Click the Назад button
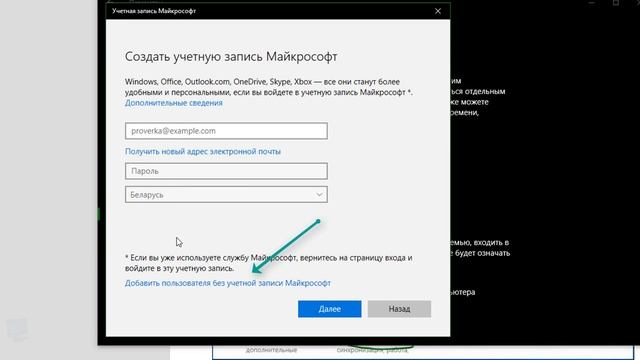 pyautogui.click(x=399, y=309)
